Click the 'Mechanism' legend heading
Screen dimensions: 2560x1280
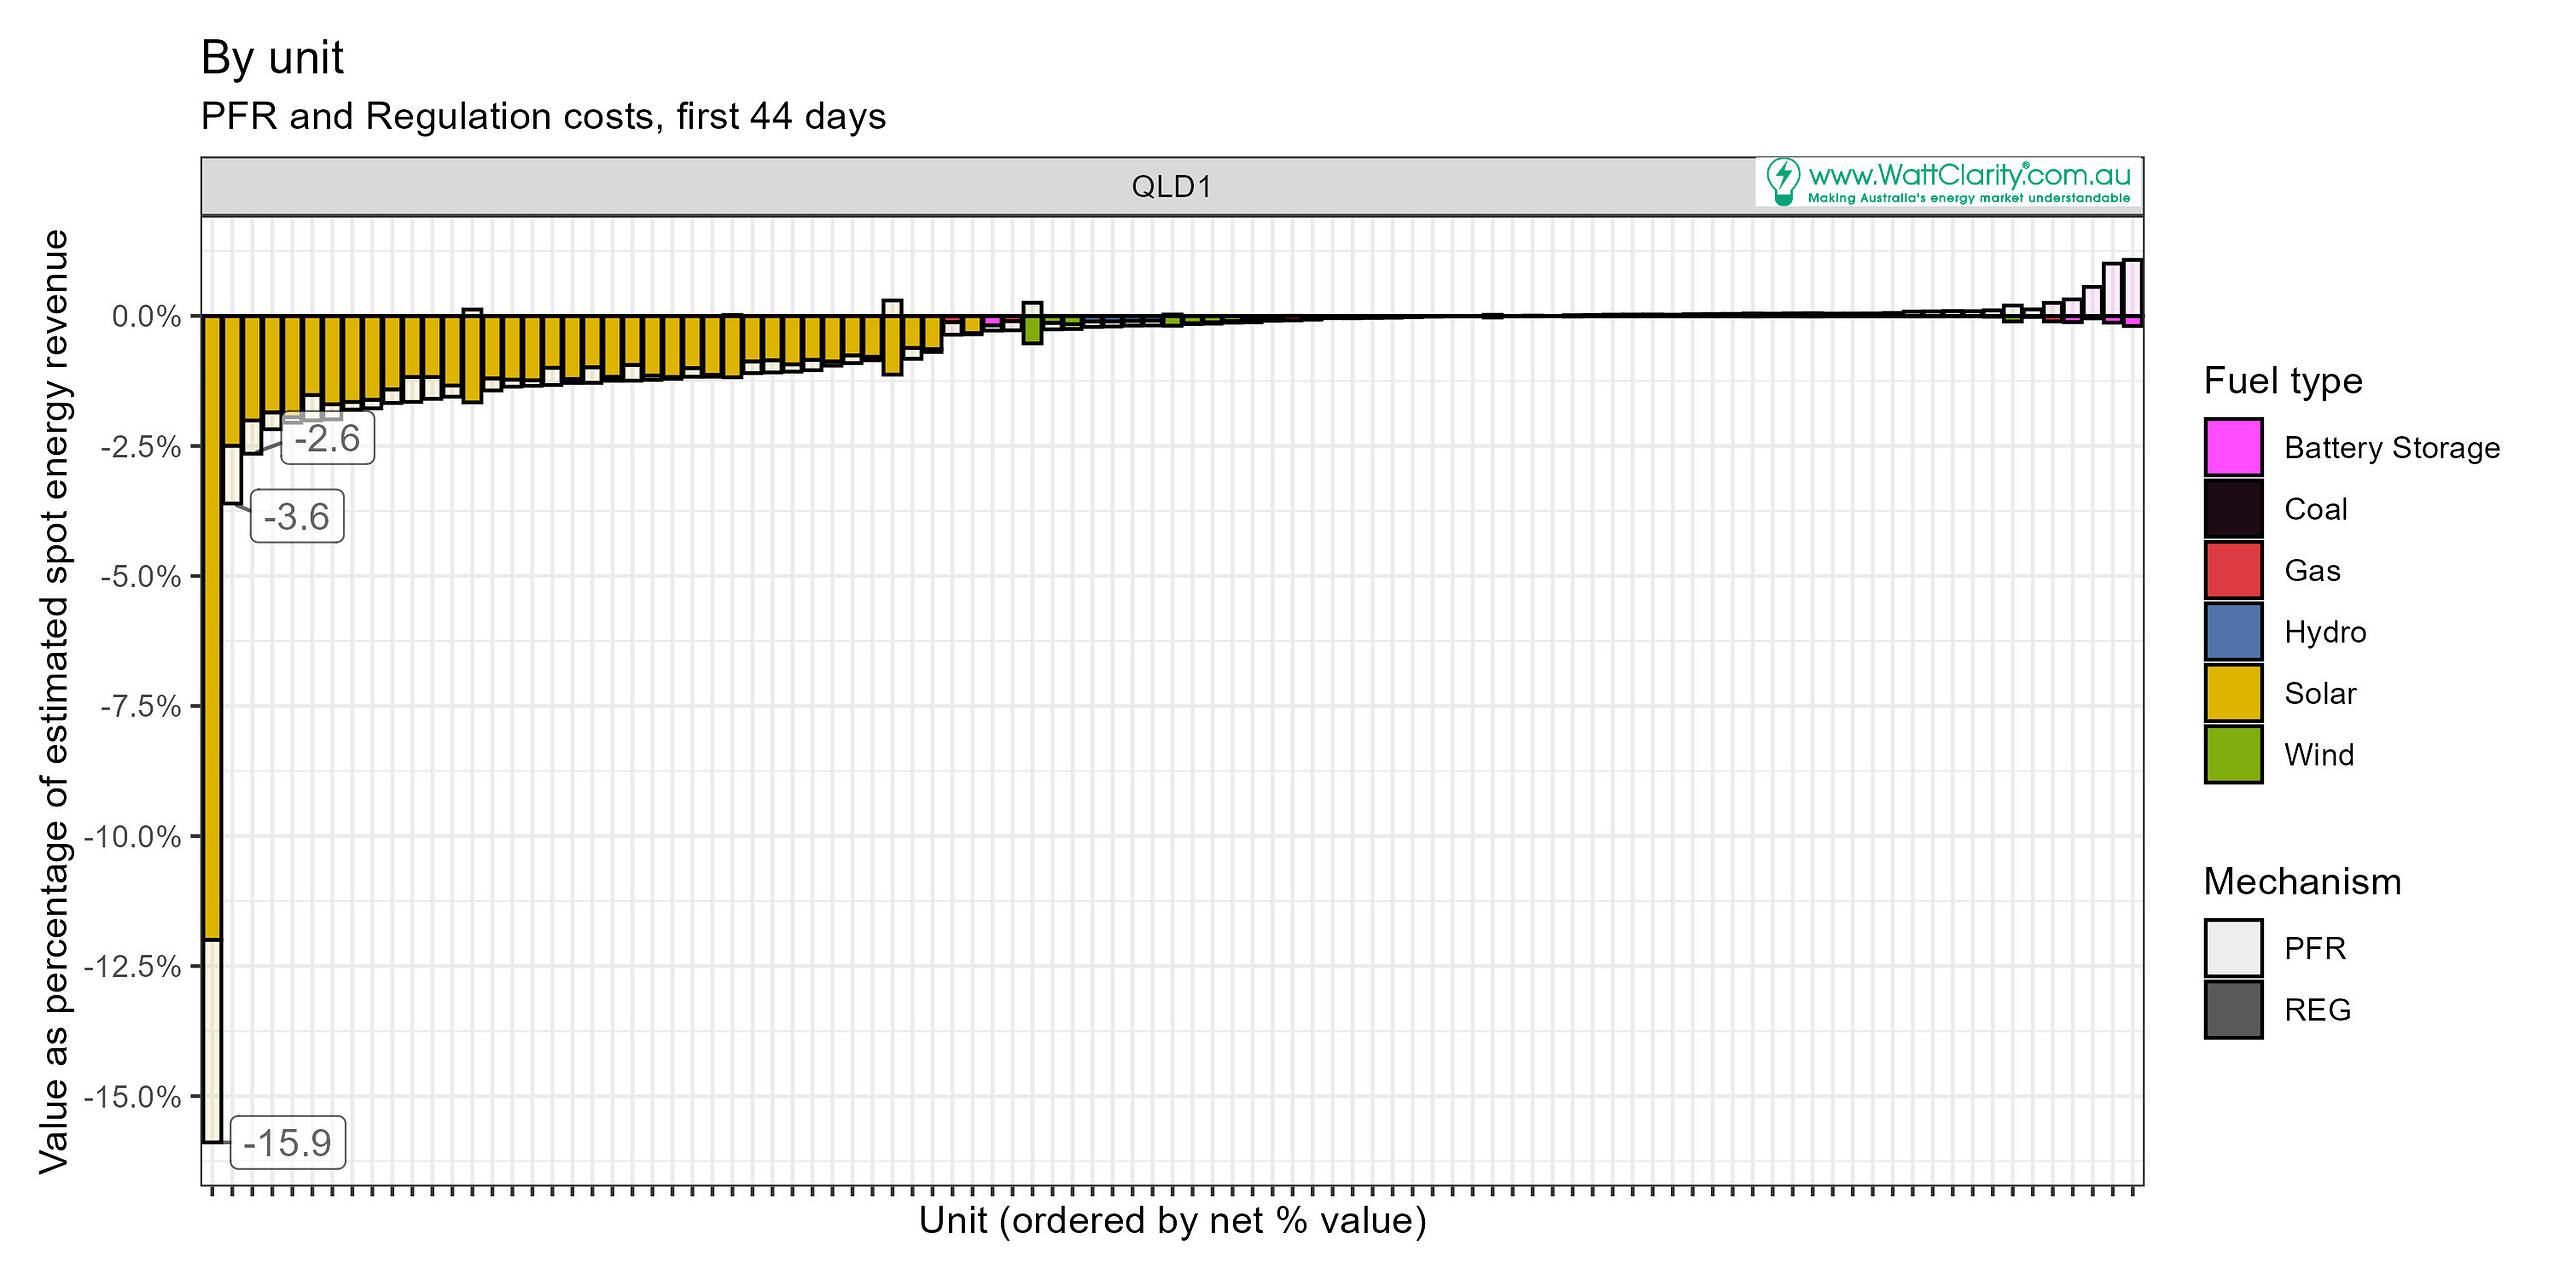2302,881
